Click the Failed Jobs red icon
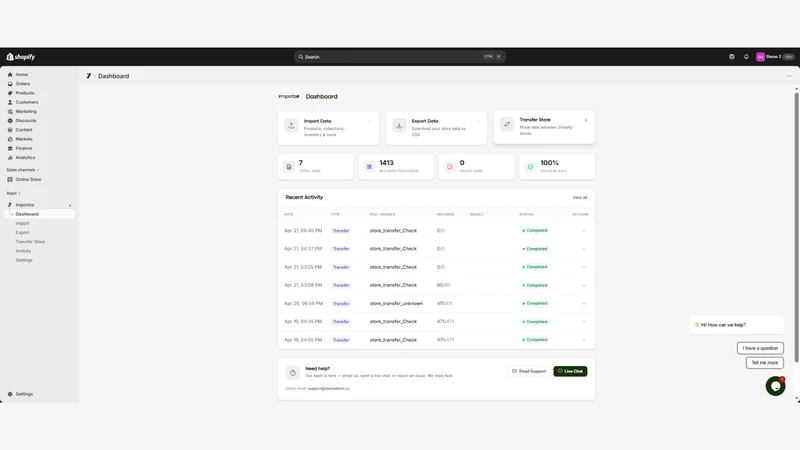 (x=449, y=167)
